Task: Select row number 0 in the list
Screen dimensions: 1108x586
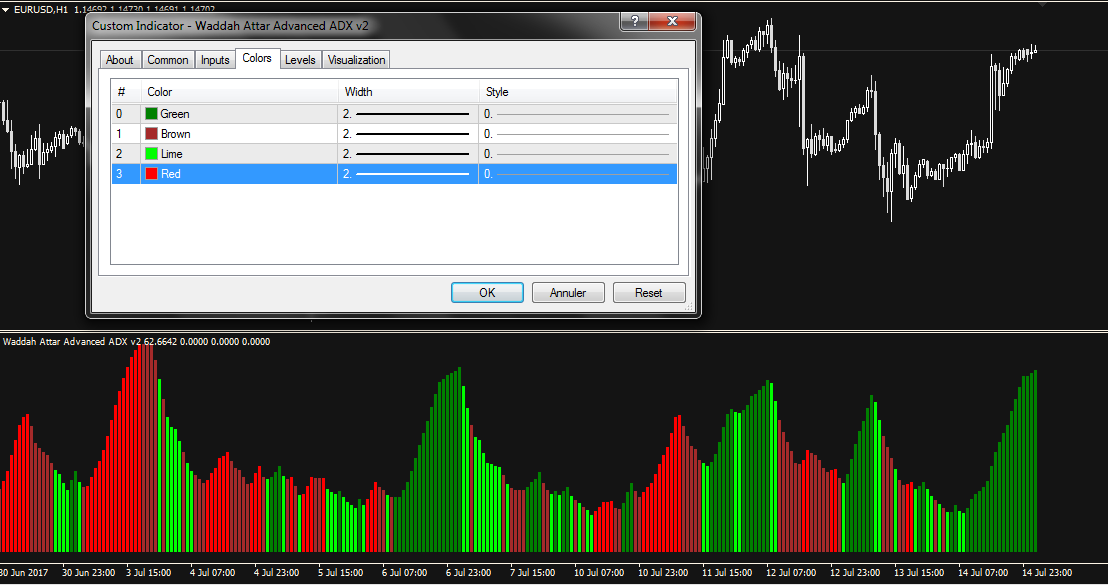Action: pos(119,114)
